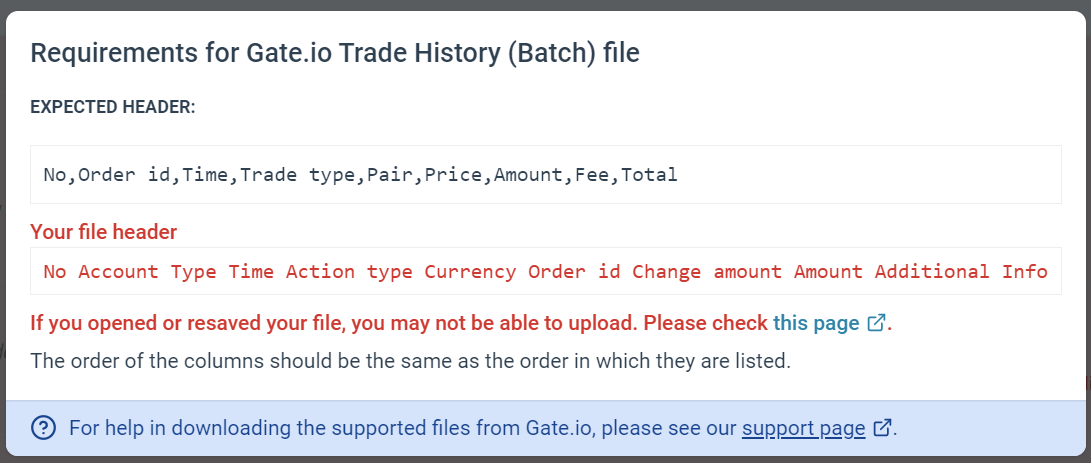Click the column order note text
1091x463 pixels.
click(x=411, y=361)
